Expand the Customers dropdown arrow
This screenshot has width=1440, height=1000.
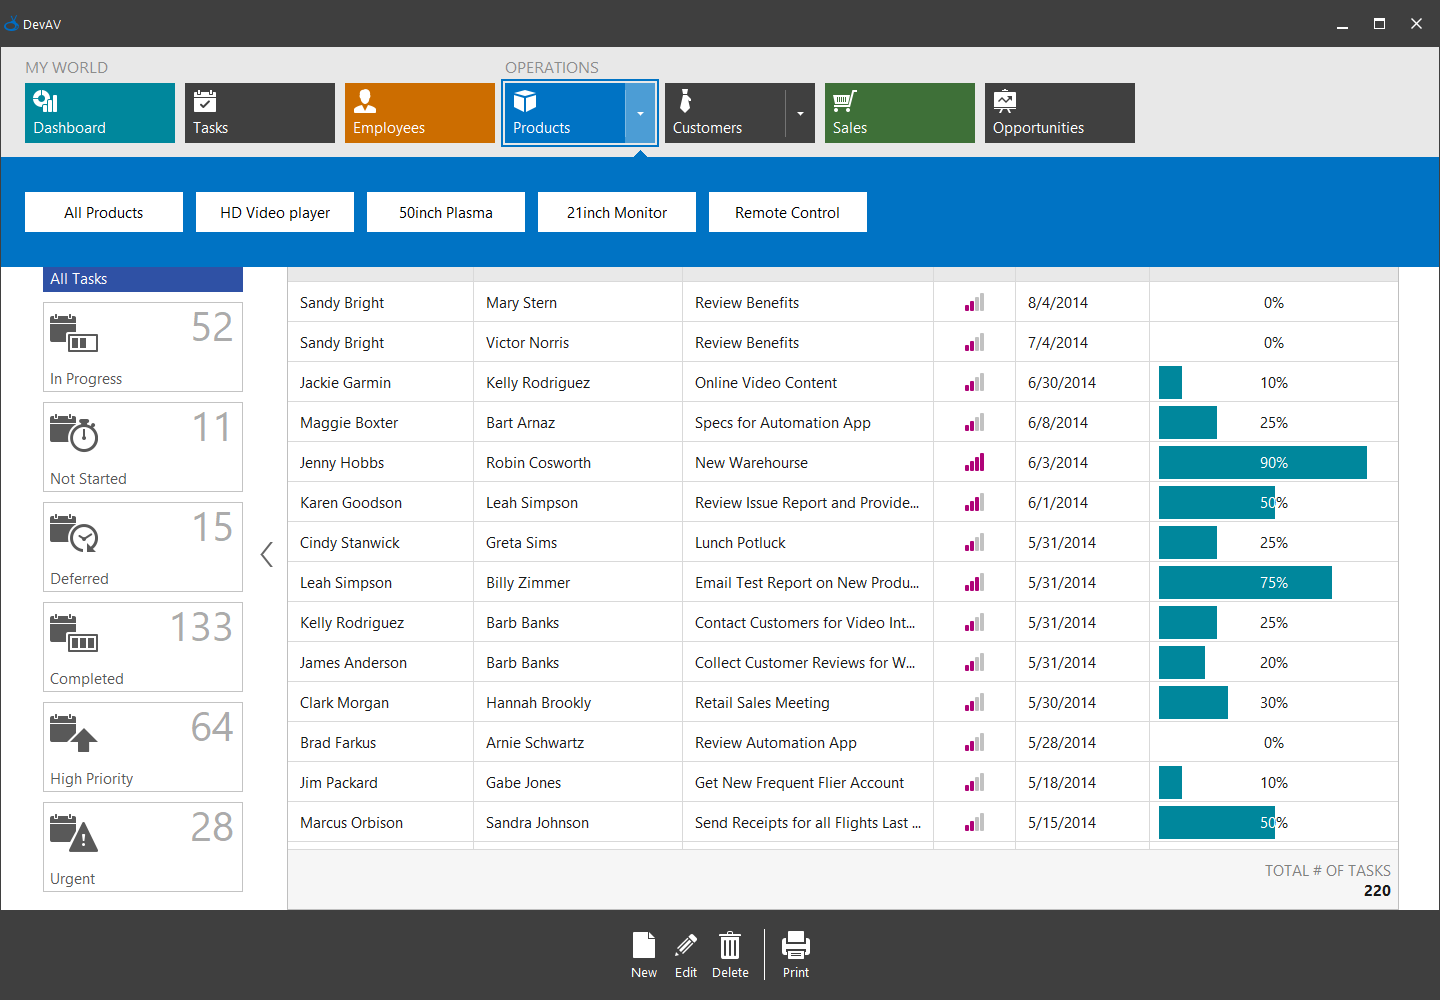click(800, 113)
